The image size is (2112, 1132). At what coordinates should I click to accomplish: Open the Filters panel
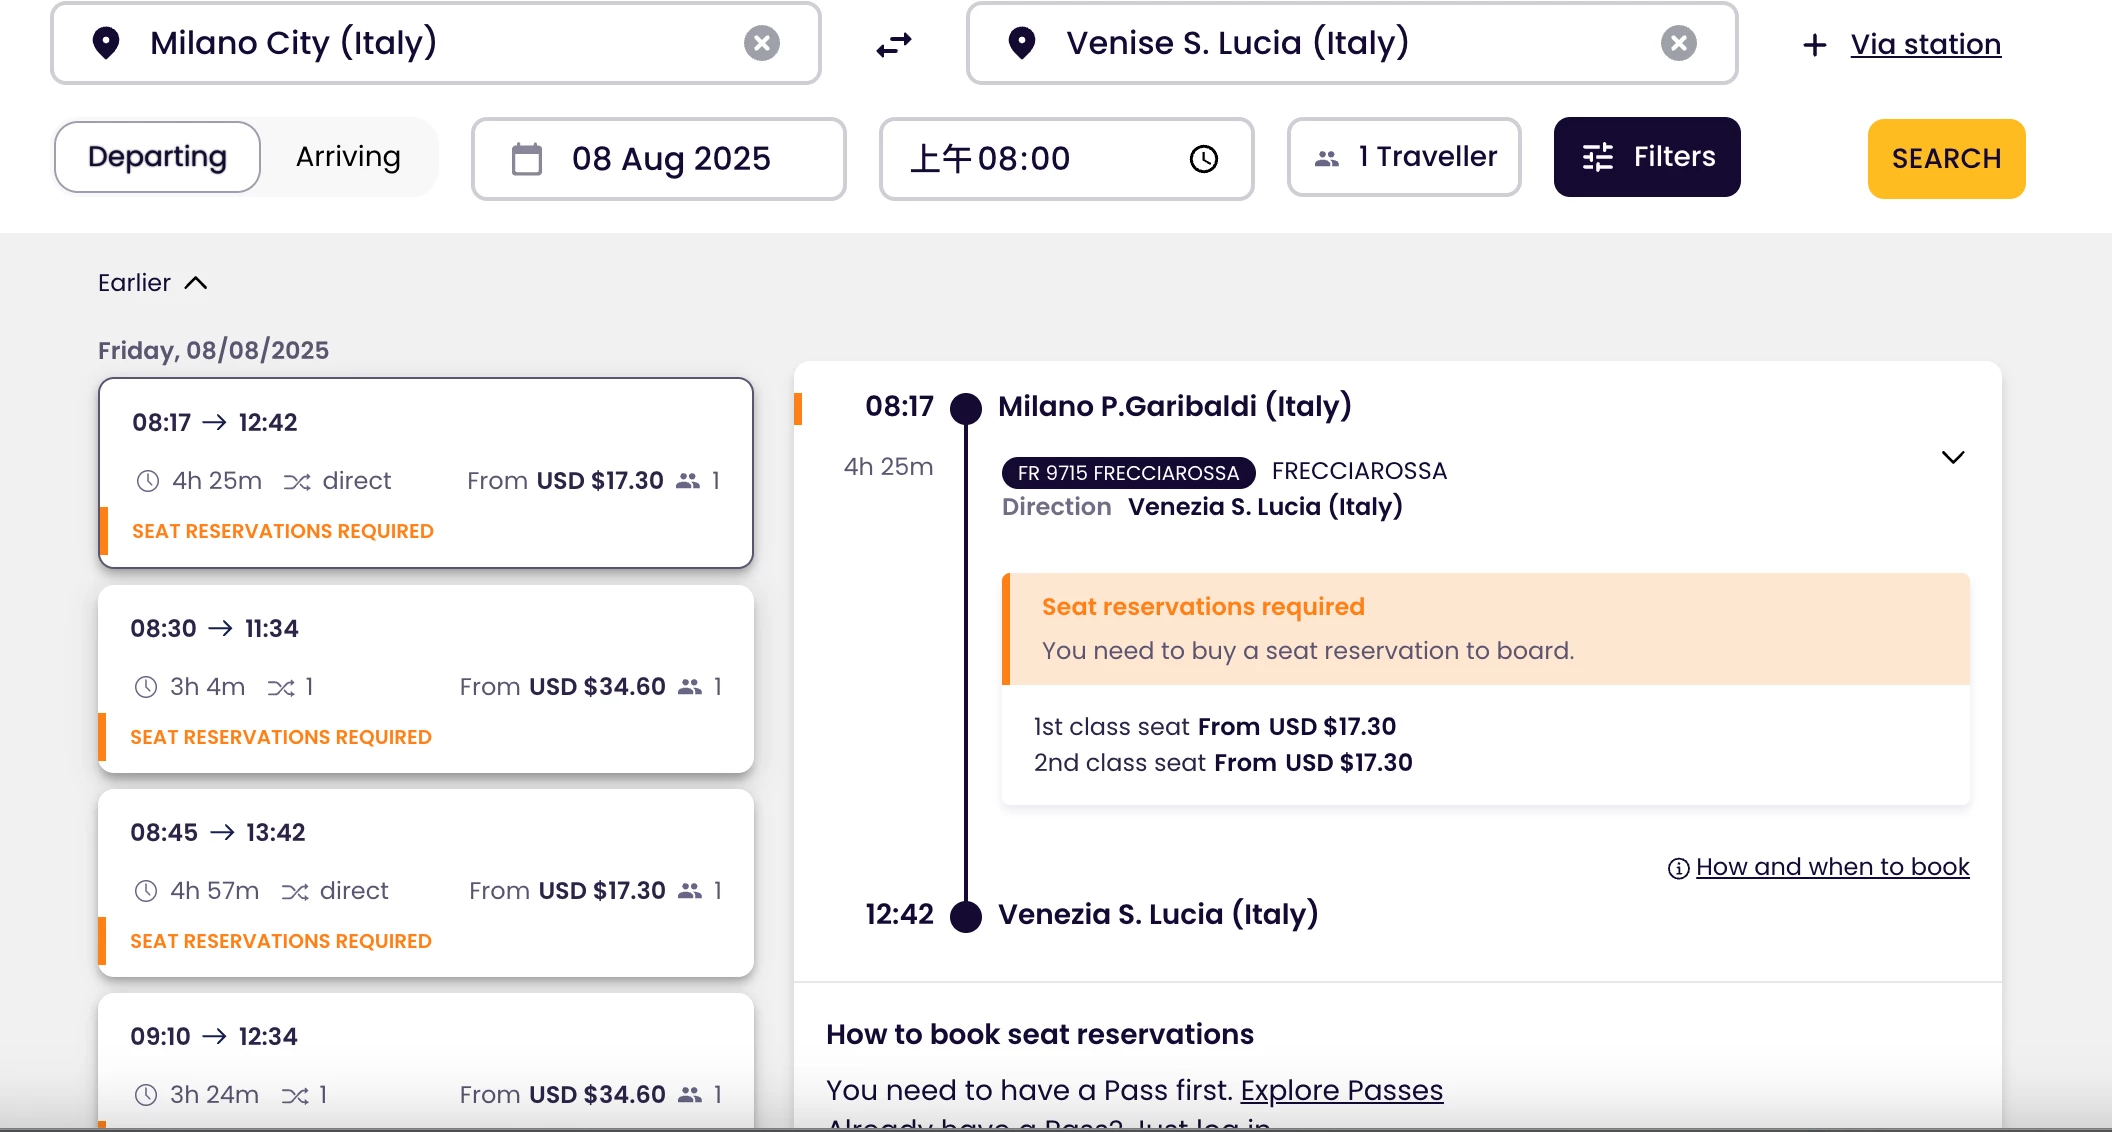(x=1646, y=157)
